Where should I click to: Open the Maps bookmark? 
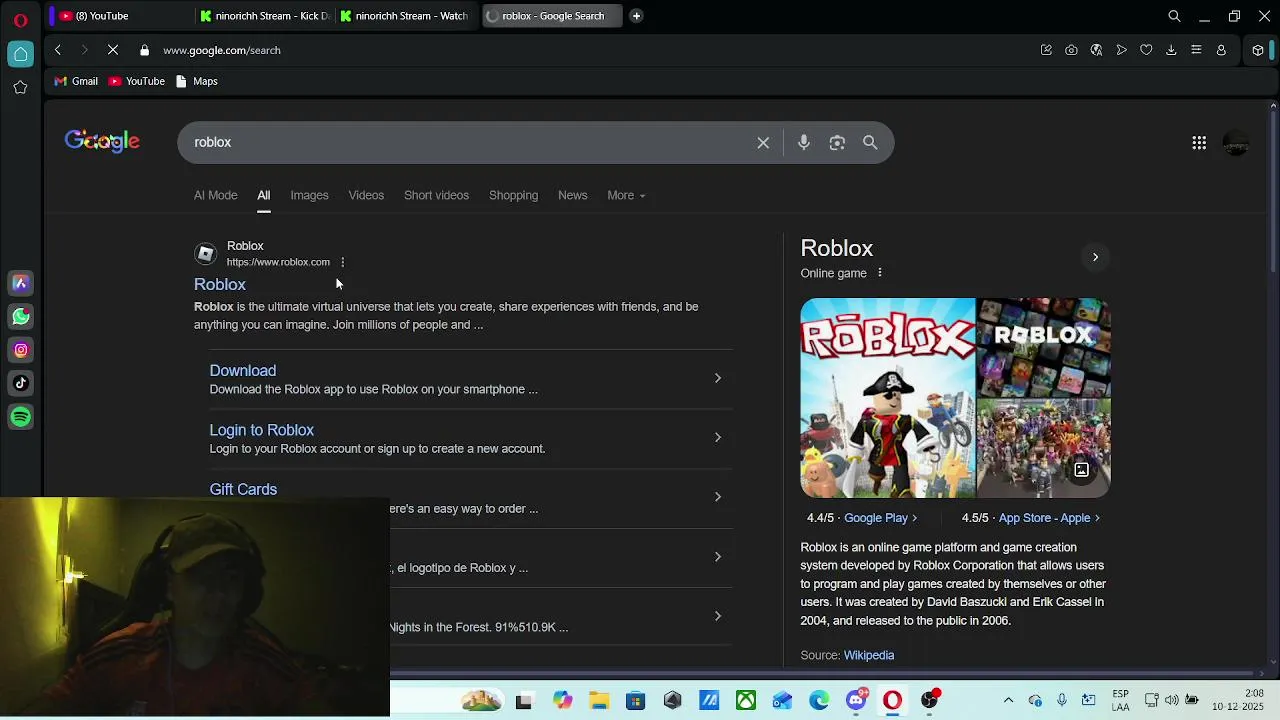tap(197, 81)
